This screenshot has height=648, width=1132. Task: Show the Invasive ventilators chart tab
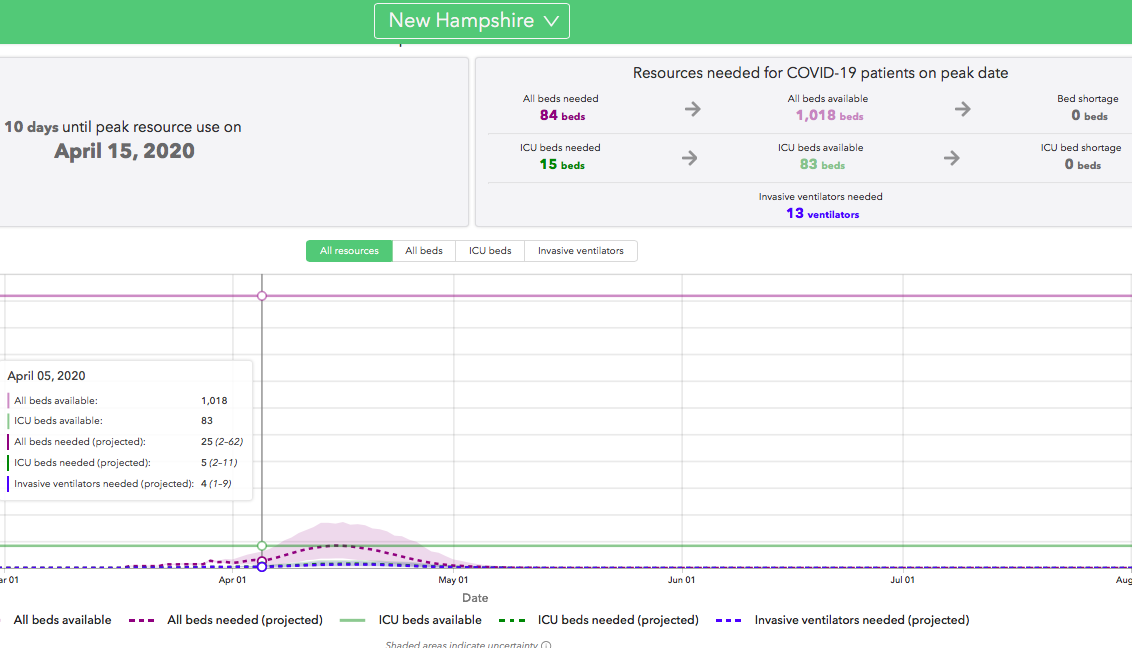[x=580, y=251]
